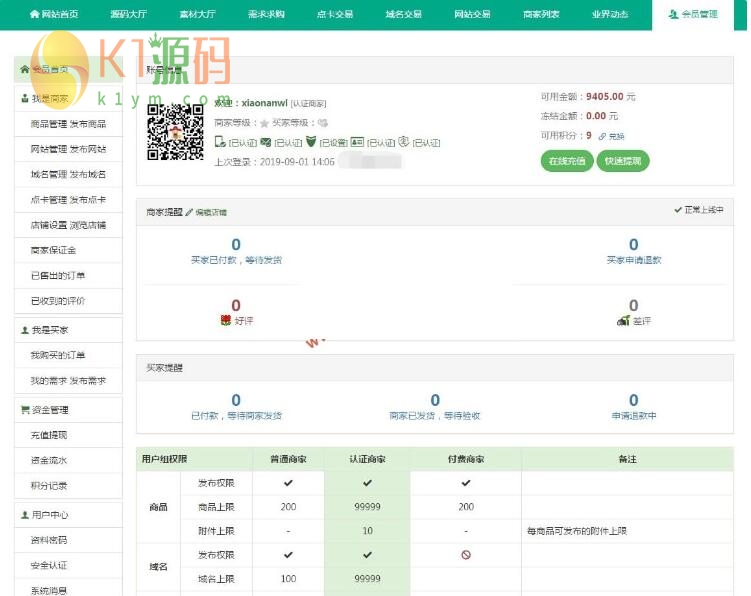Click 9405.00 available balance value

tap(604, 97)
